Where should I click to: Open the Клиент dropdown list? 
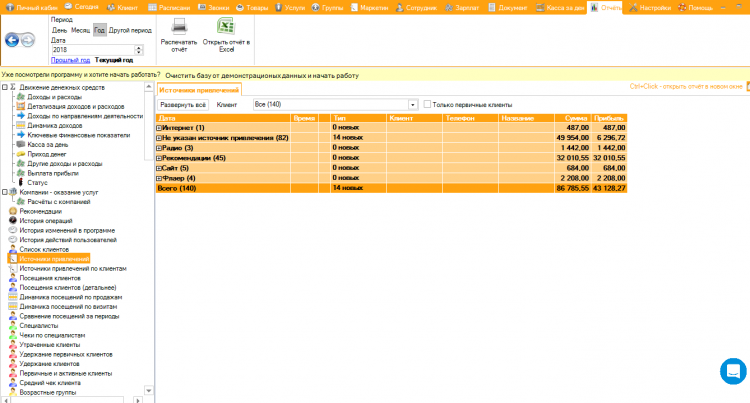click(411, 104)
